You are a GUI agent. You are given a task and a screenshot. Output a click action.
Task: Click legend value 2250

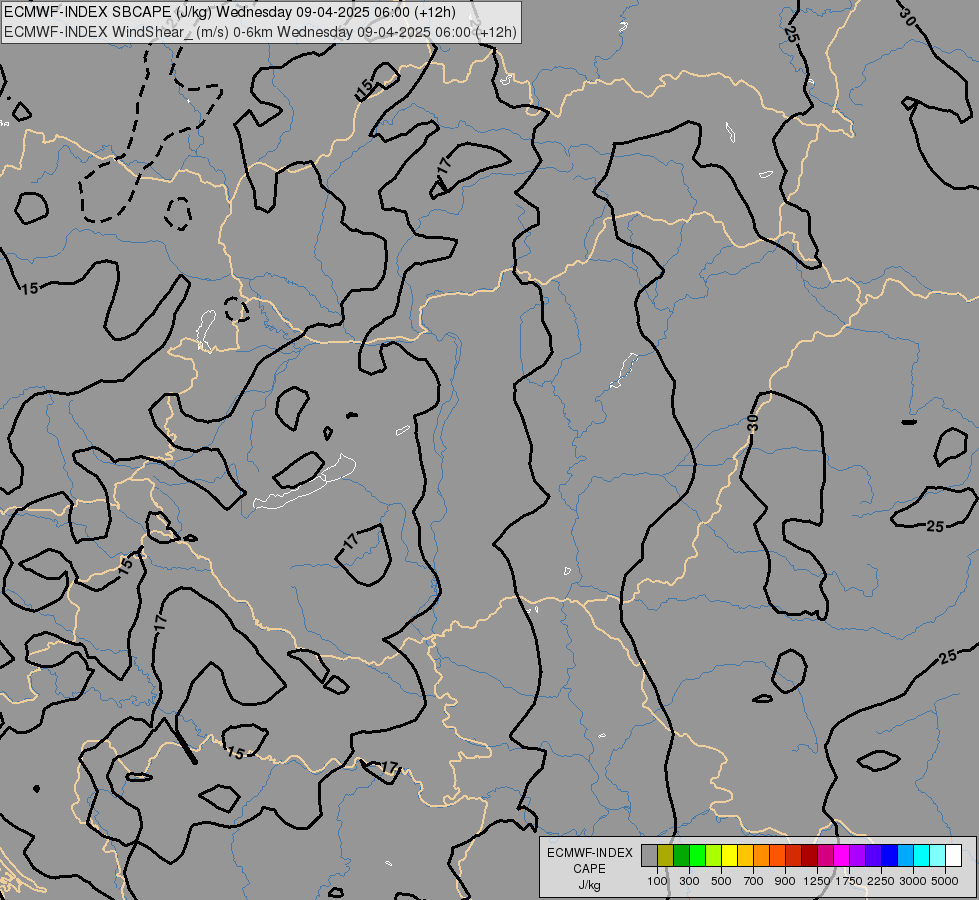tap(881, 881)
